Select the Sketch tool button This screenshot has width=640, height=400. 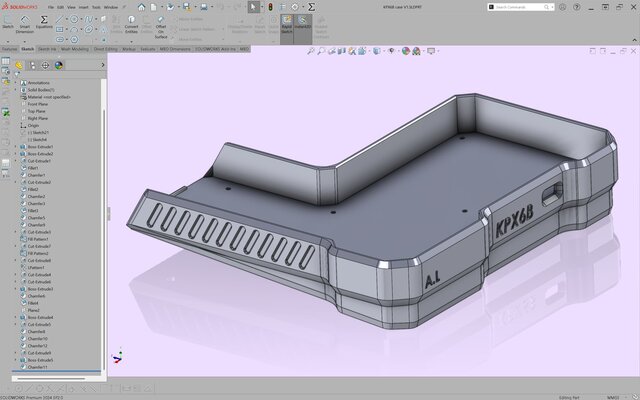point(8,26)
